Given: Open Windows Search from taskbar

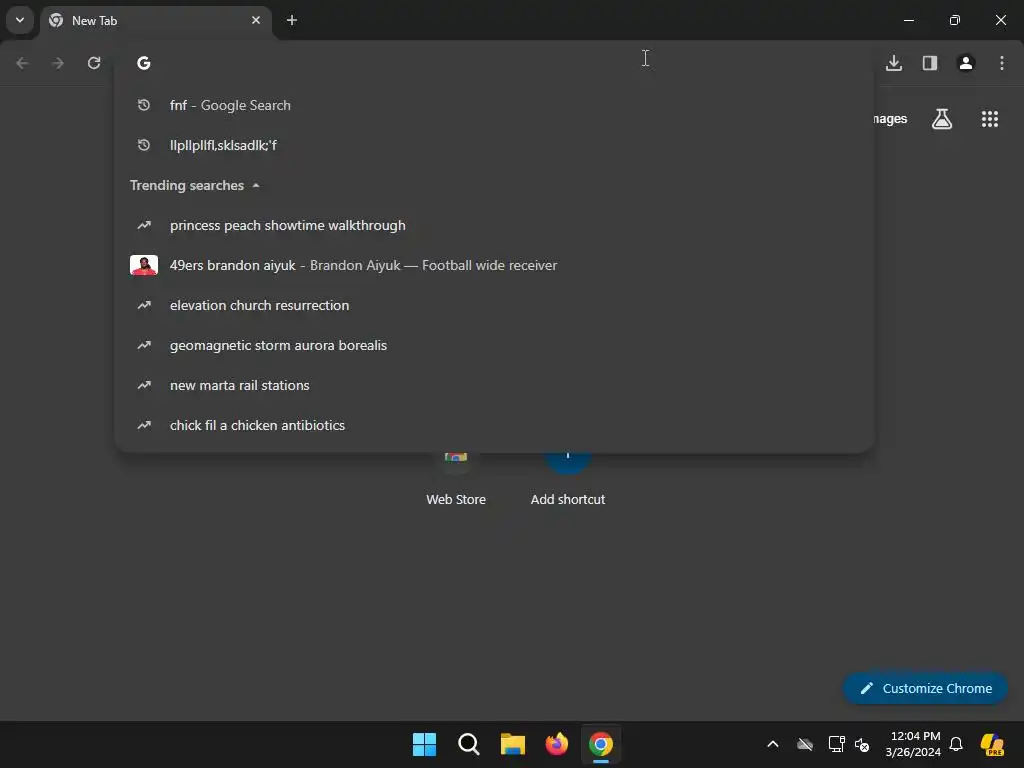Looking at the screenshot, I should [468, 744].
